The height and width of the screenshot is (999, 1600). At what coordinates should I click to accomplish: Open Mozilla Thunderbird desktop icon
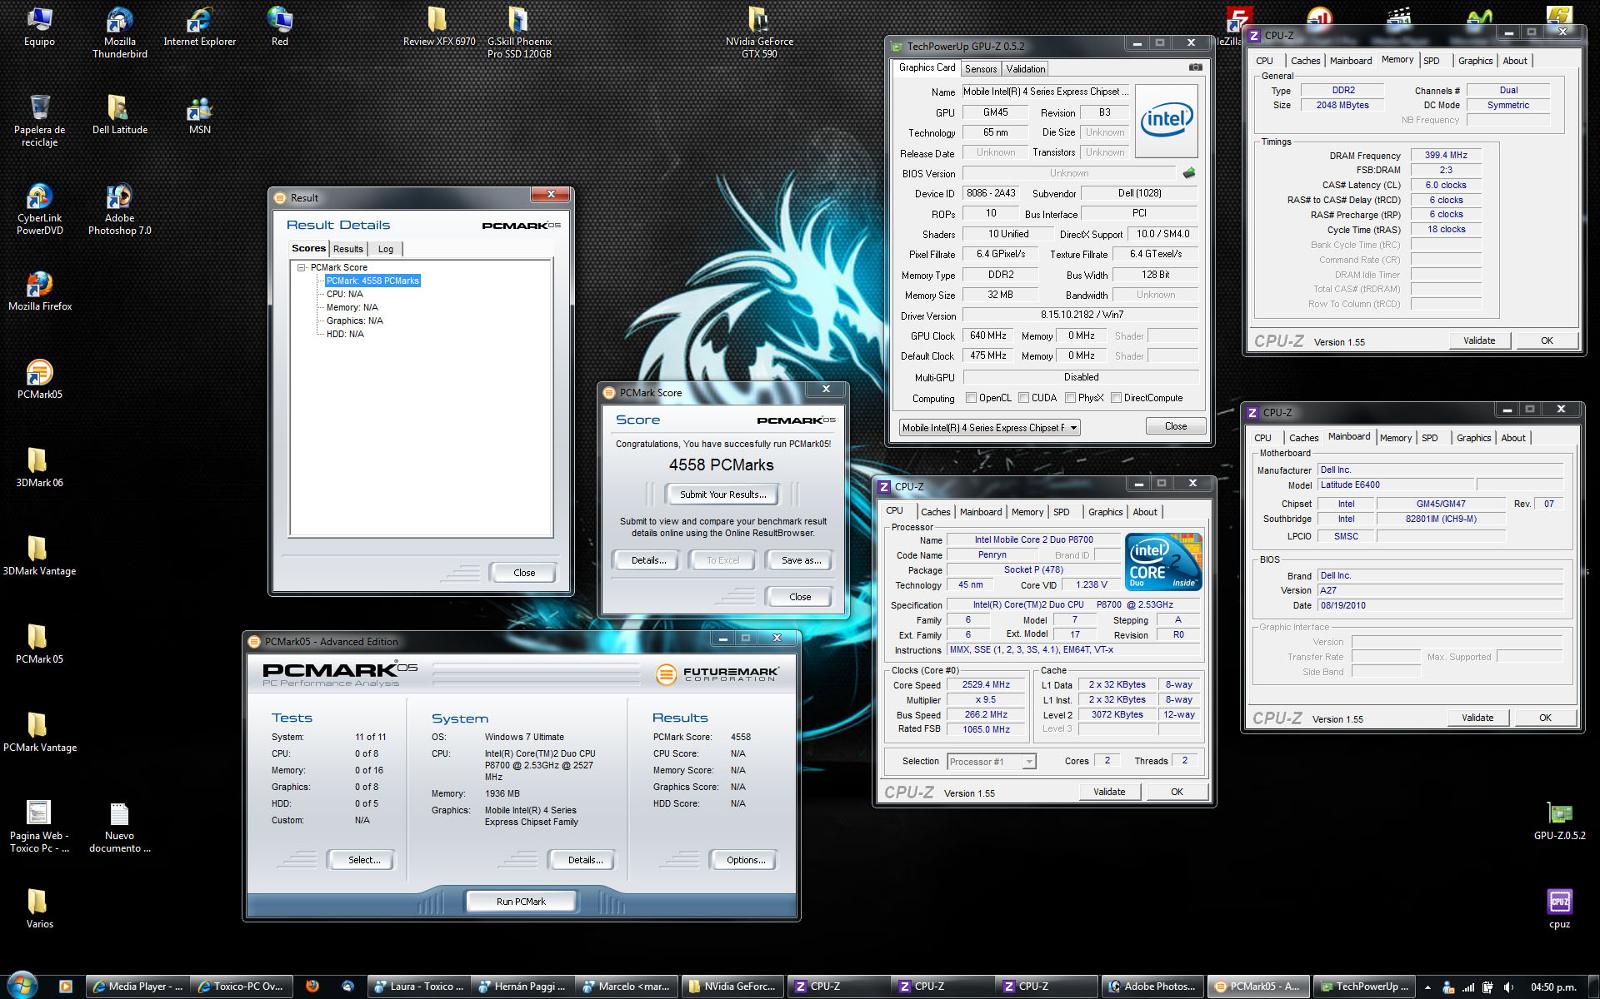point(120,32)
